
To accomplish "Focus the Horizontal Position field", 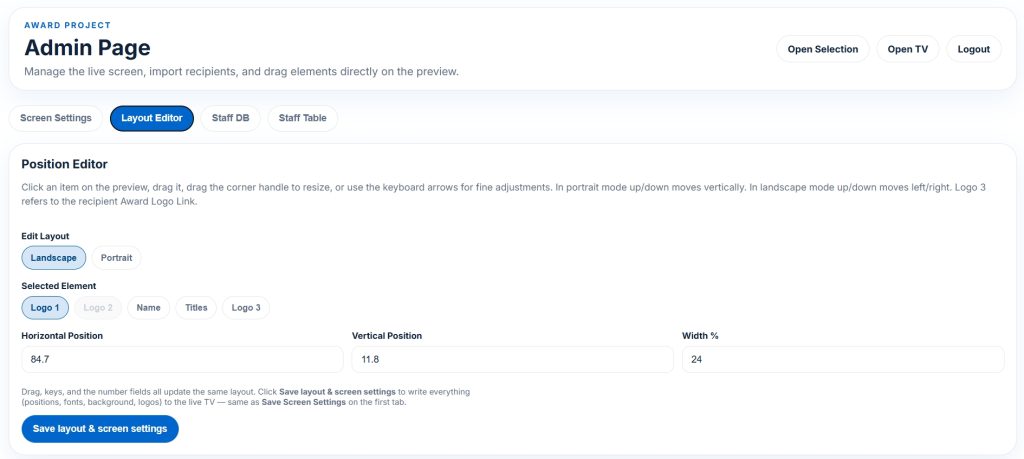I will pyautogui.click(x=182, y=359).
